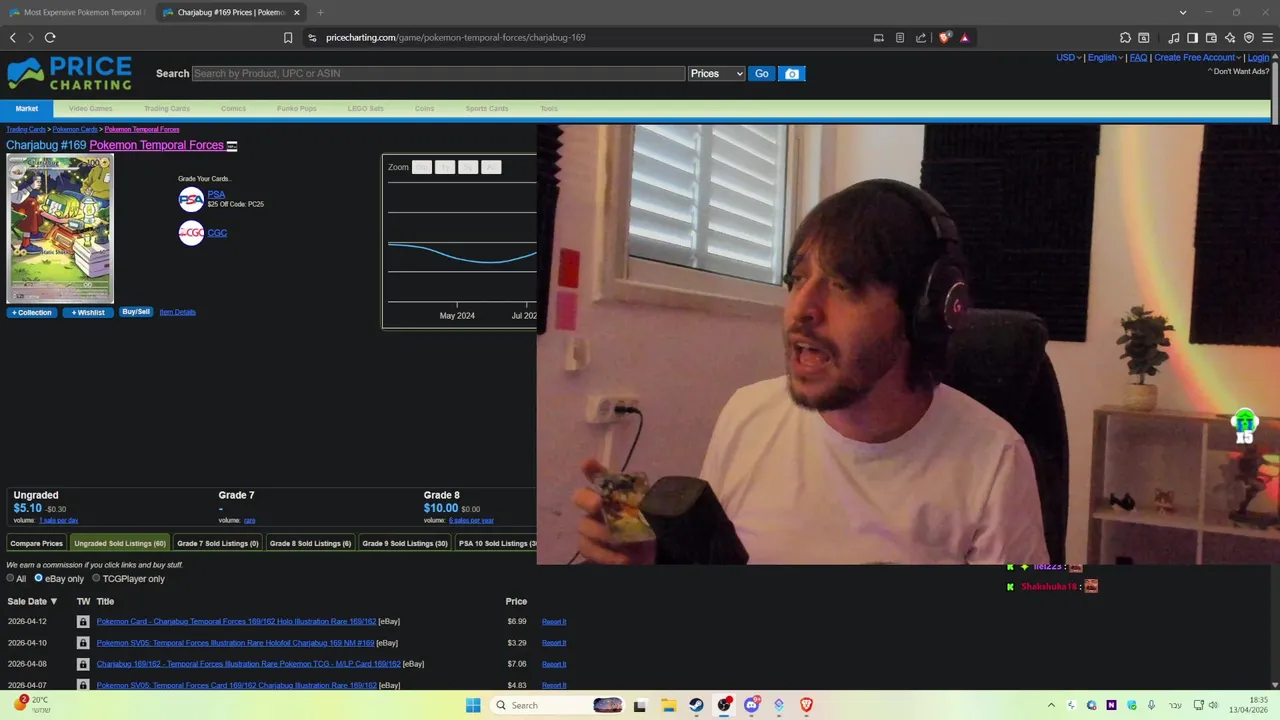Open Grade 8 Sold Listings (6) tab
The height and width of the screenshot is (720, 1280).
click(310, 543)
